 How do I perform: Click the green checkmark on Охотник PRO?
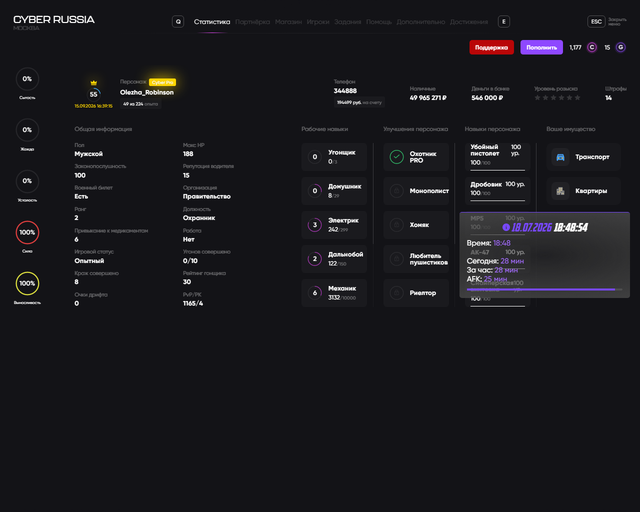tap(396, 157)
